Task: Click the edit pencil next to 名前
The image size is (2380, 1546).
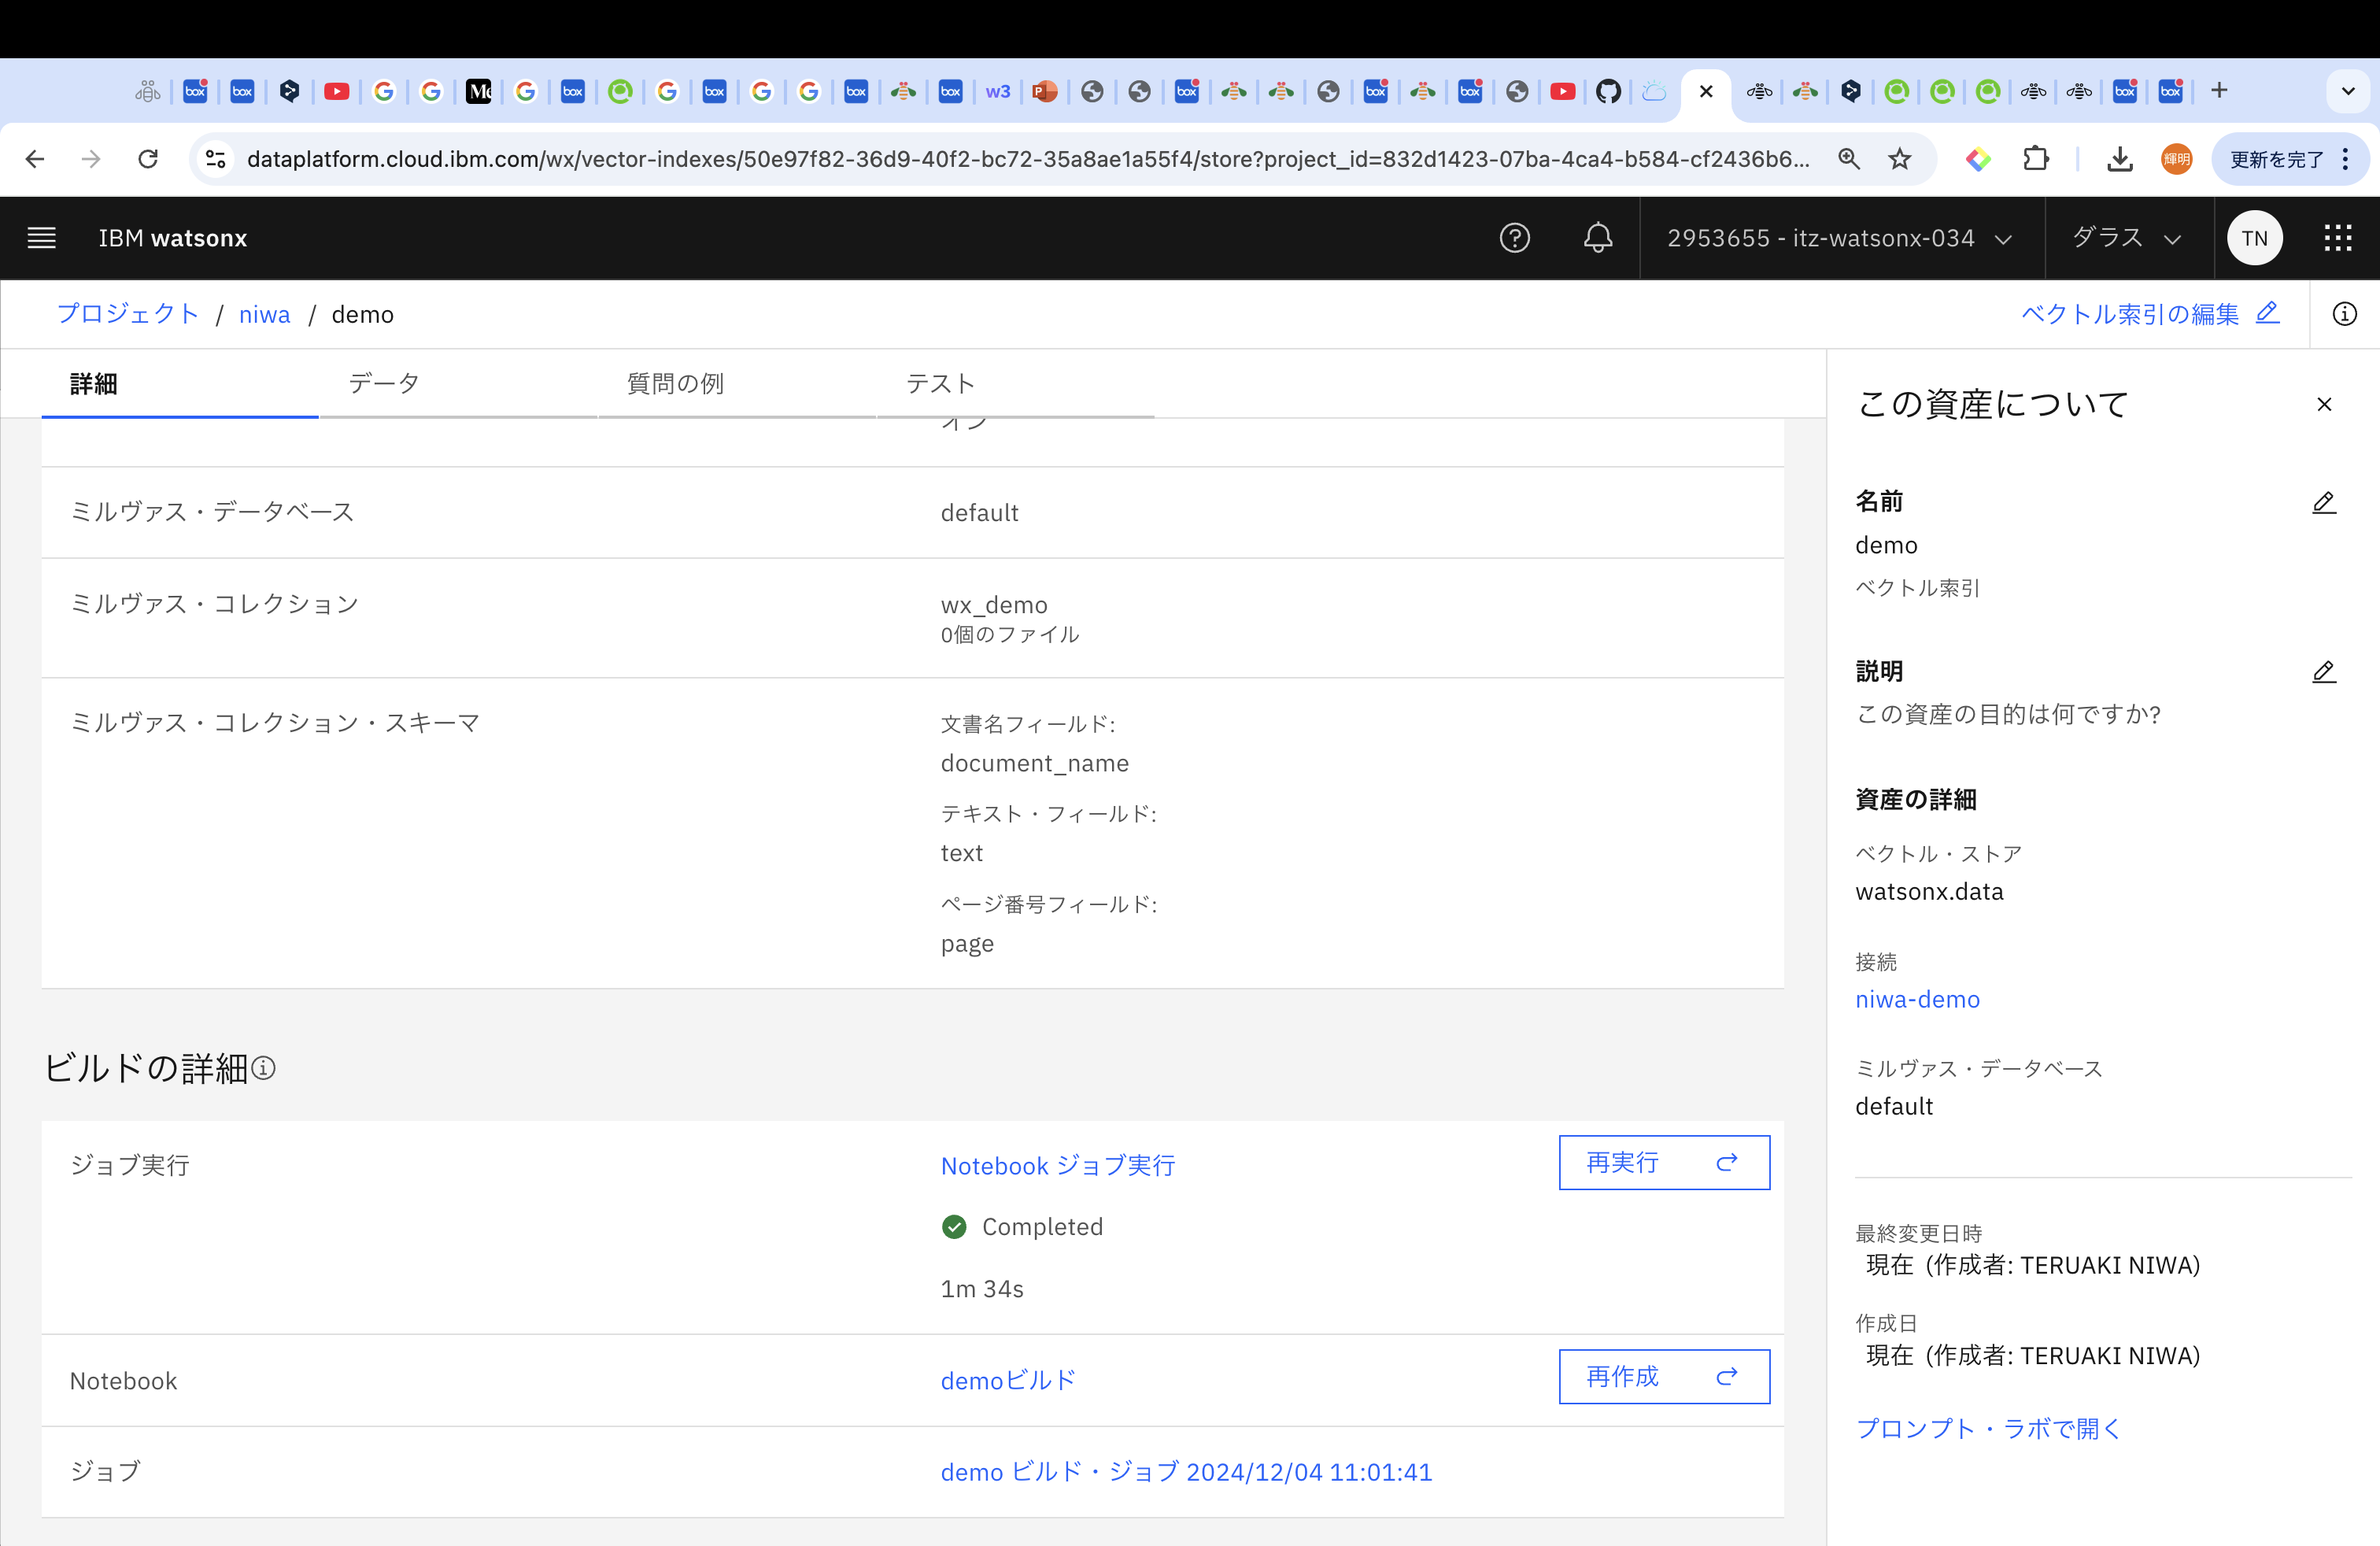Action: tap(2323, 502)
